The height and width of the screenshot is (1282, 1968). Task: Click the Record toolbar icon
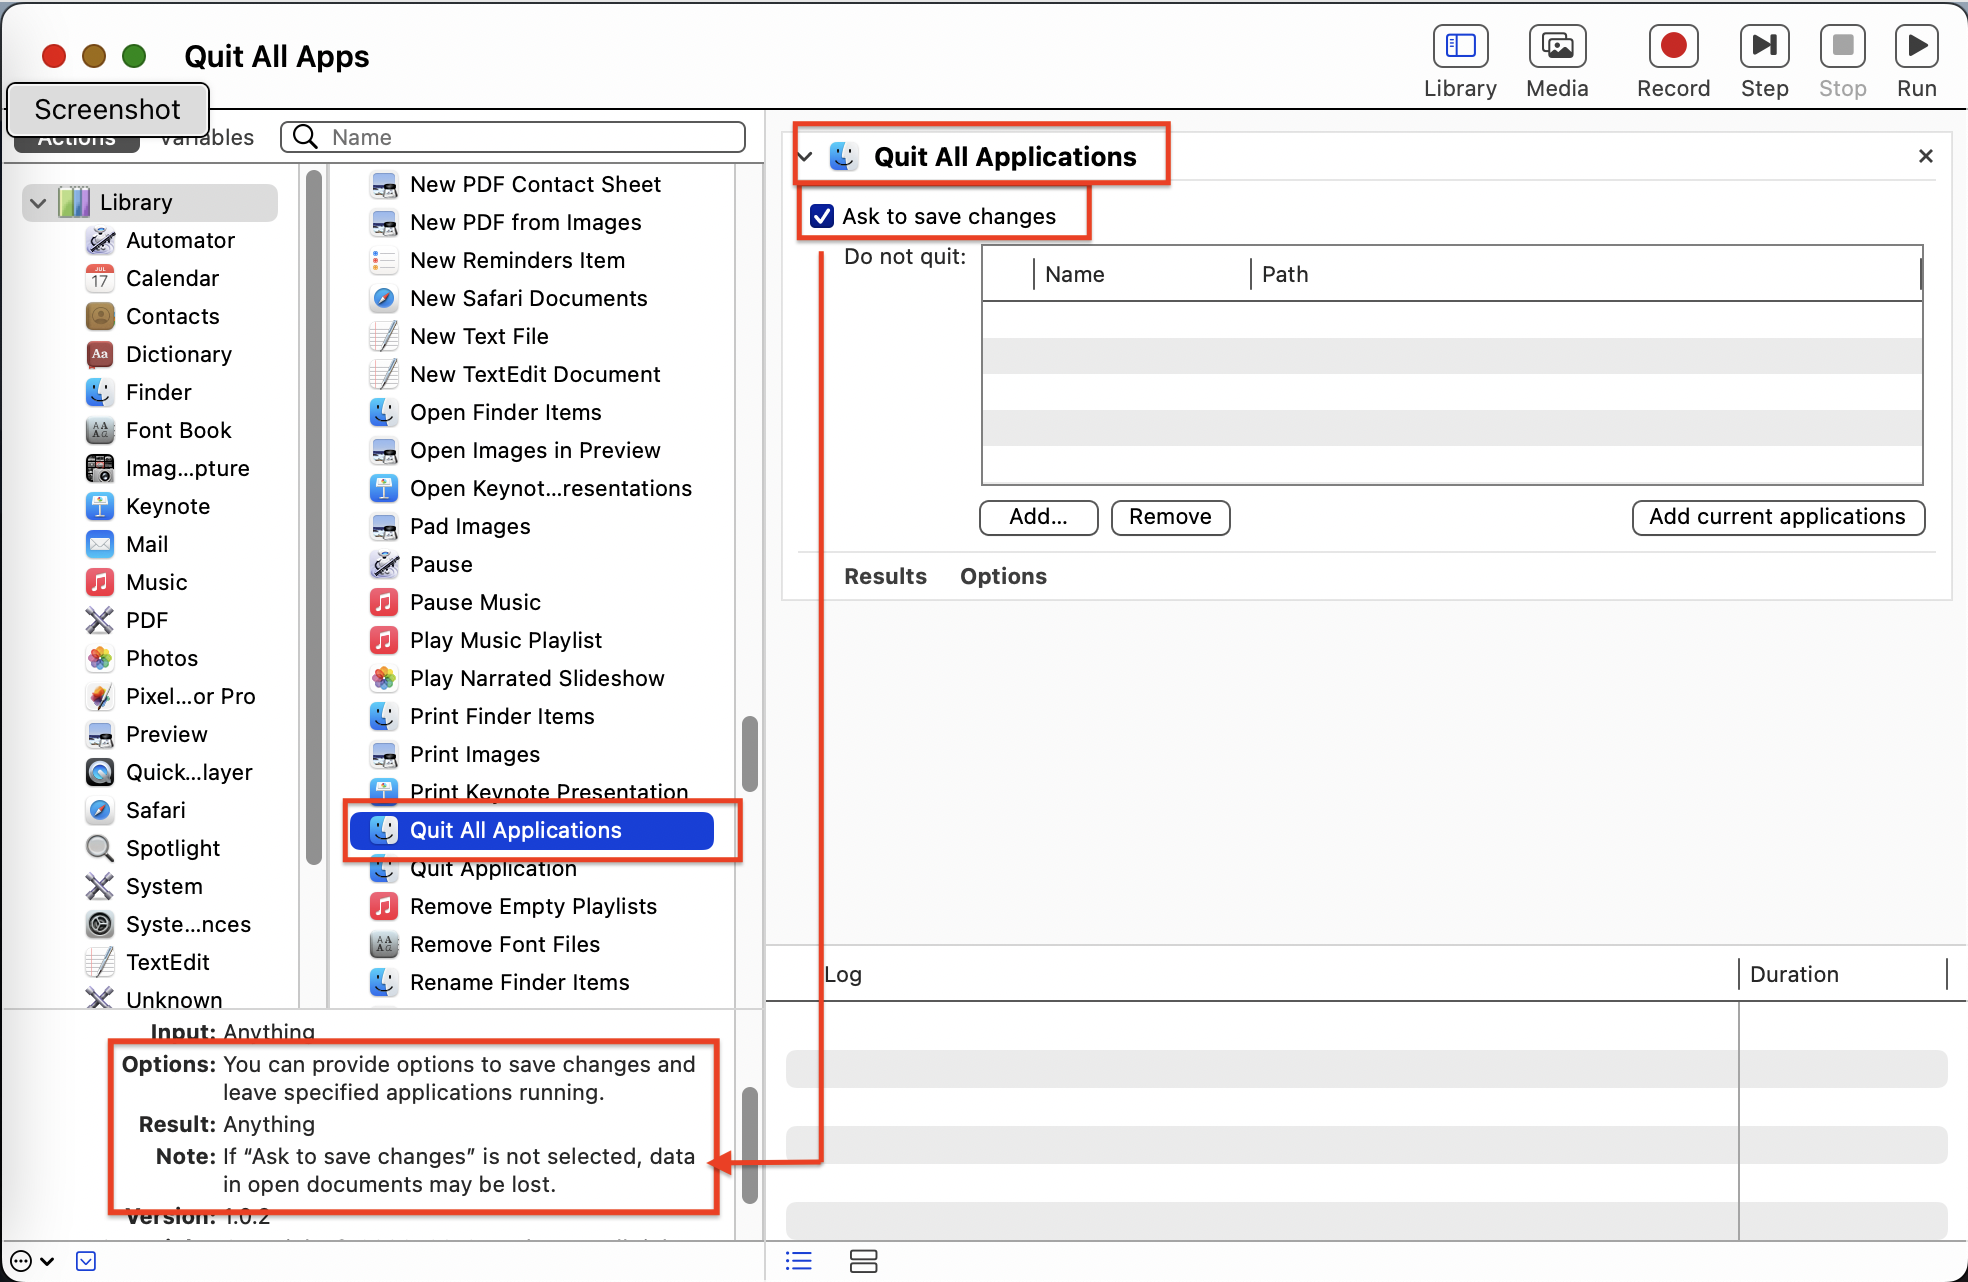(x=1673, y=46)
